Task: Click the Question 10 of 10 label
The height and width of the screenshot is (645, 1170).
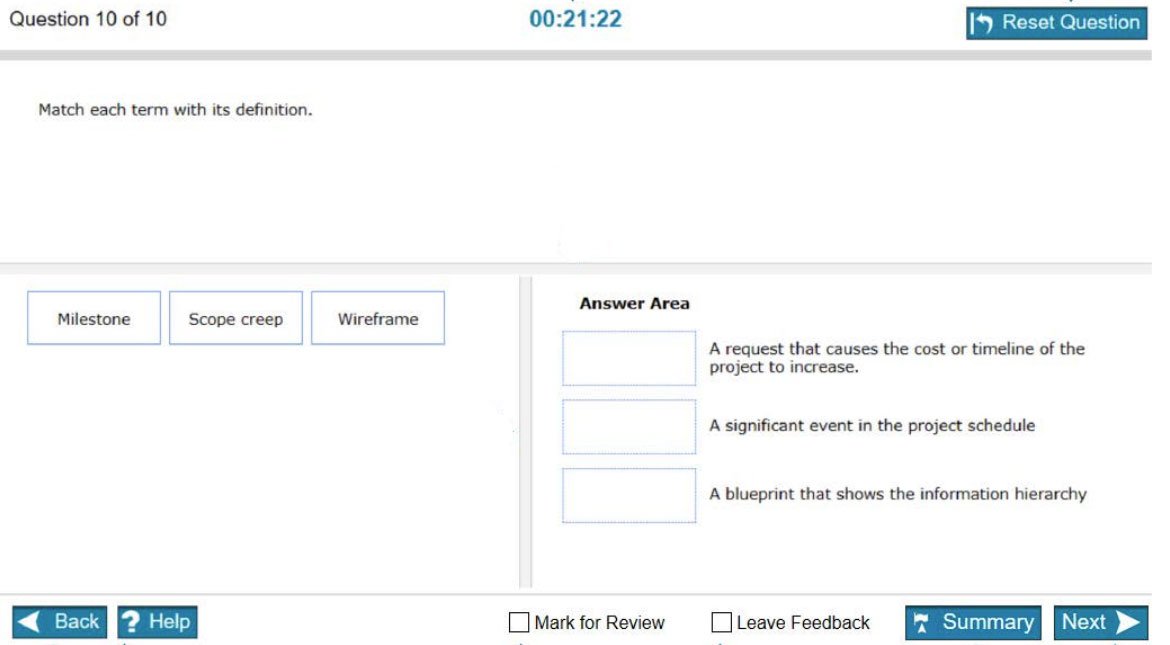Action: pos(88,19)
